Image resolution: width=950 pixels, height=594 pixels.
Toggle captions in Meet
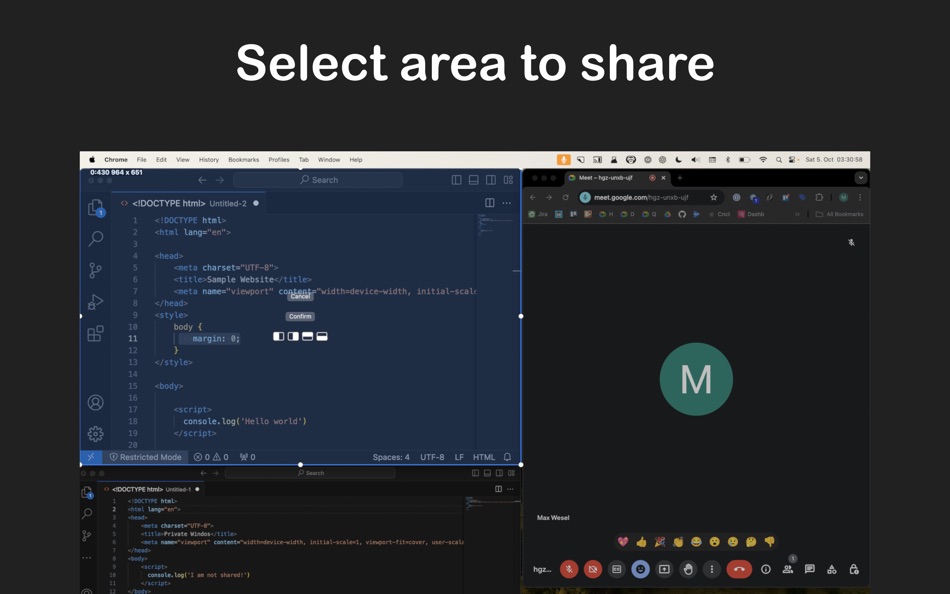click(x=616, y=569)
